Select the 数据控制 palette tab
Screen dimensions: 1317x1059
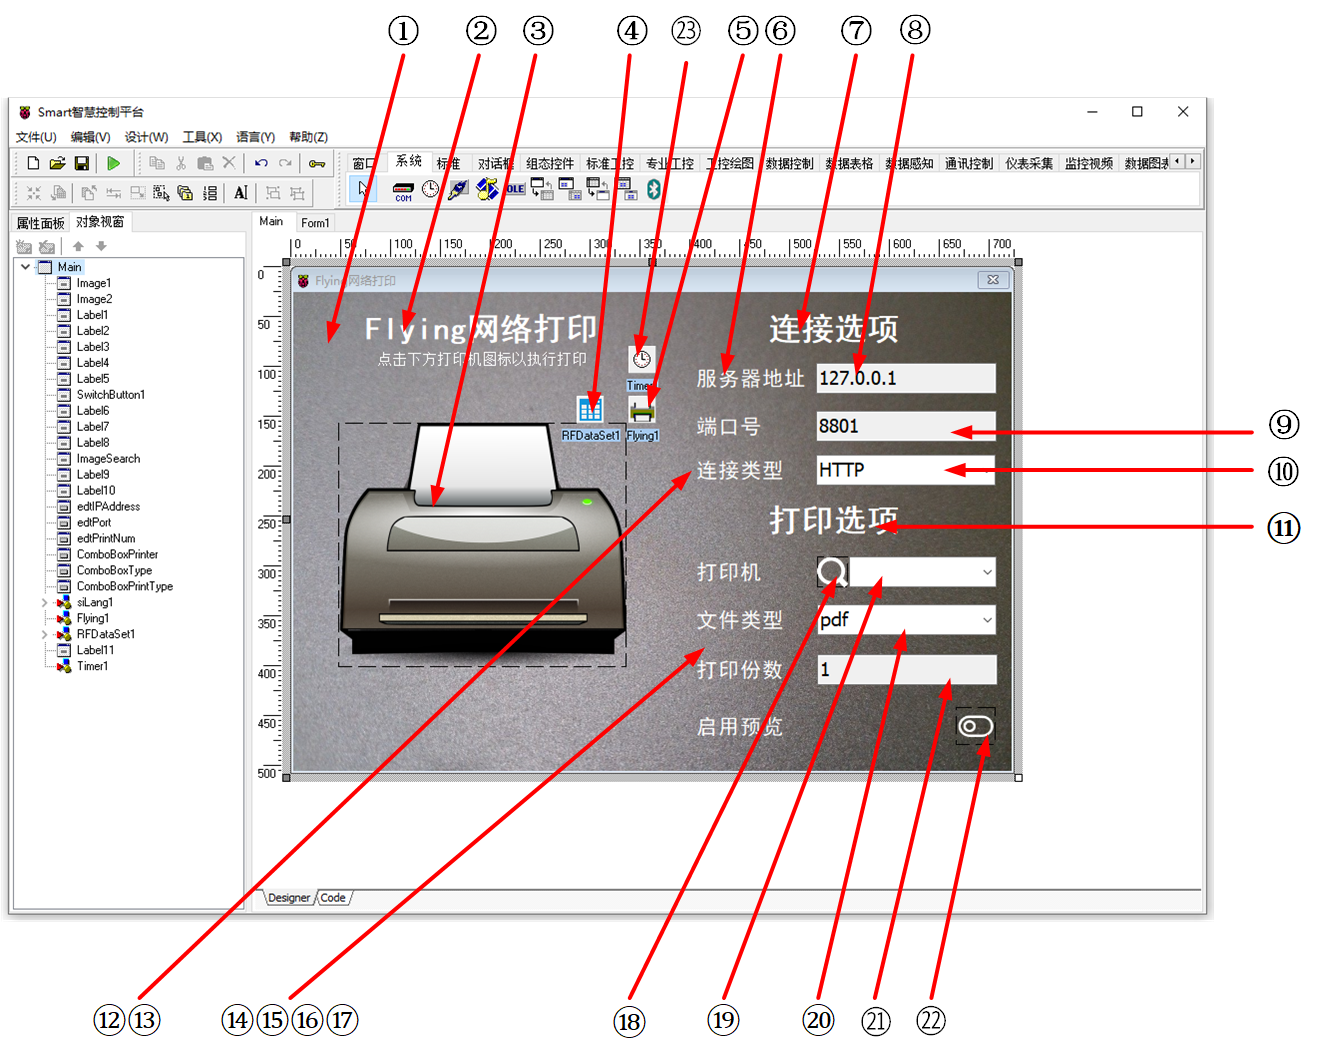click(790, 163)
